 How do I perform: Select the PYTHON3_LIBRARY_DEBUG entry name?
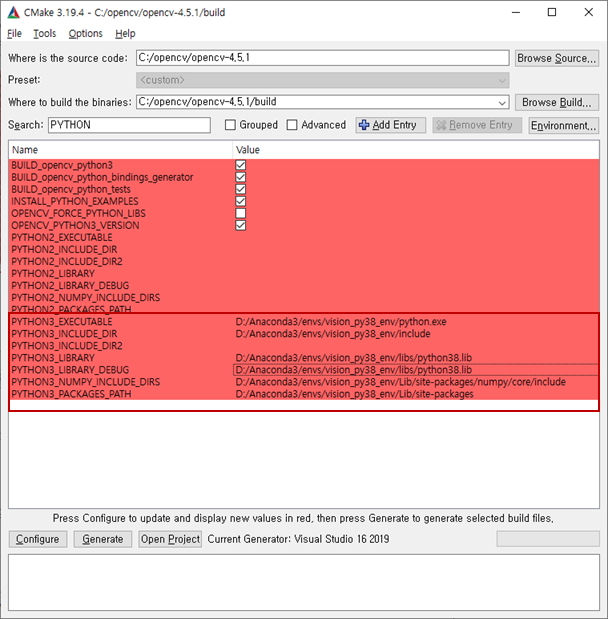[x=70, y=370]
